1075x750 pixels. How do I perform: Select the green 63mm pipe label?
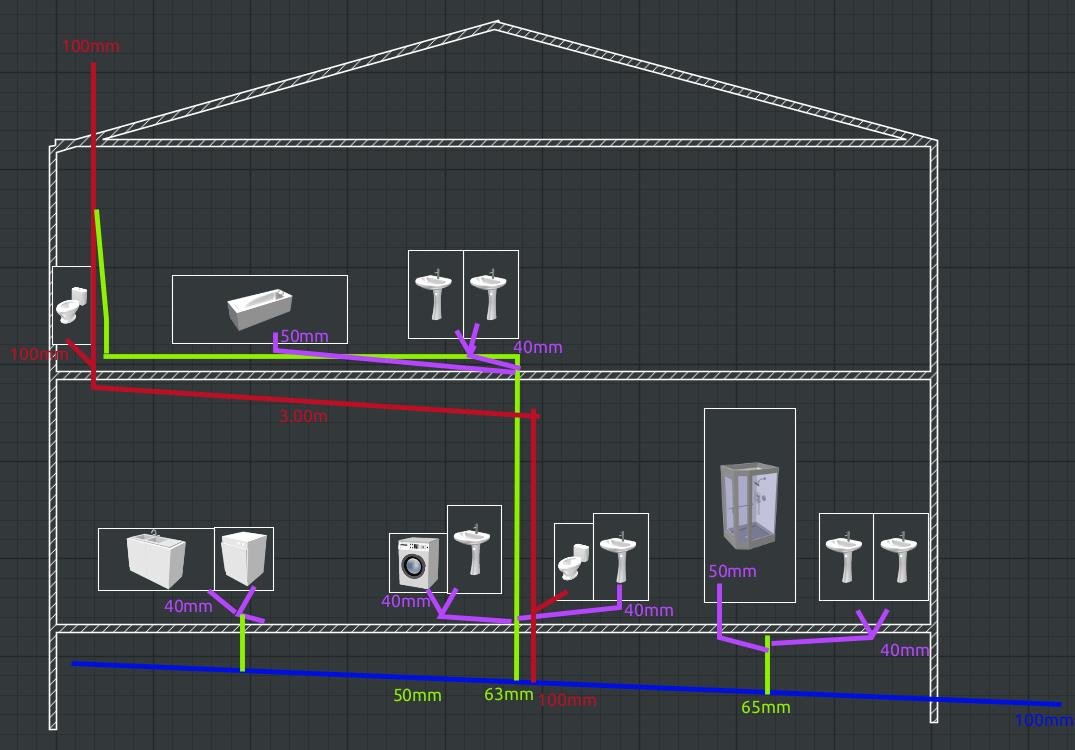pyautogui.click(x=508, y=695)
